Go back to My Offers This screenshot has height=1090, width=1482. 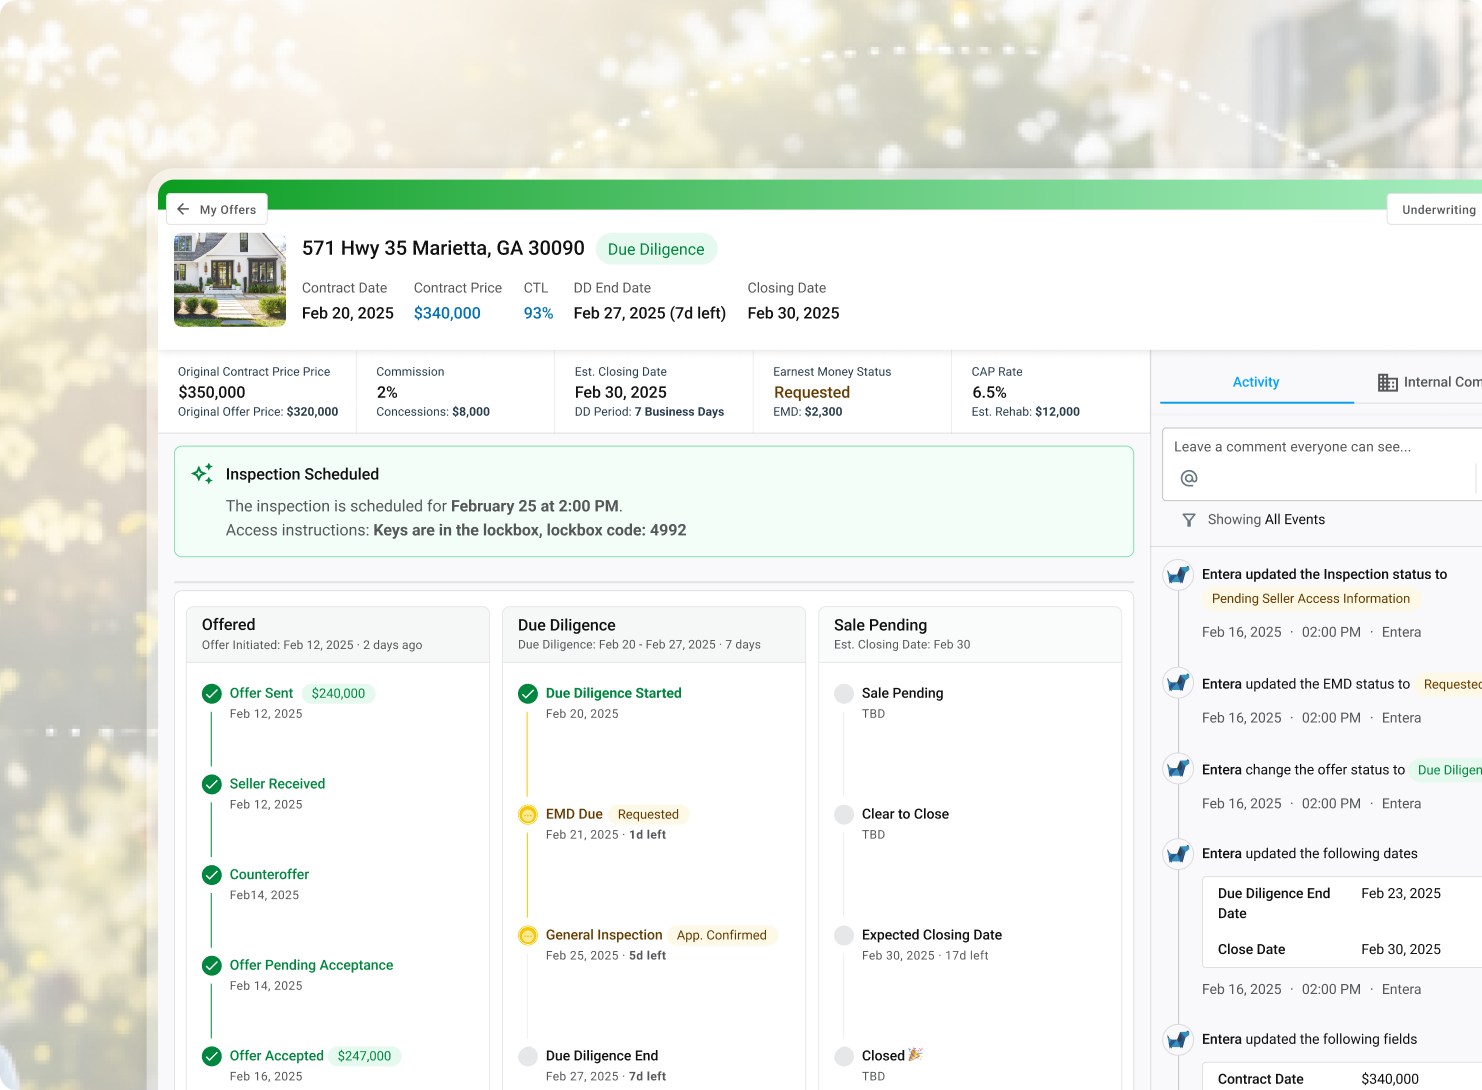[x=217, y=210]
